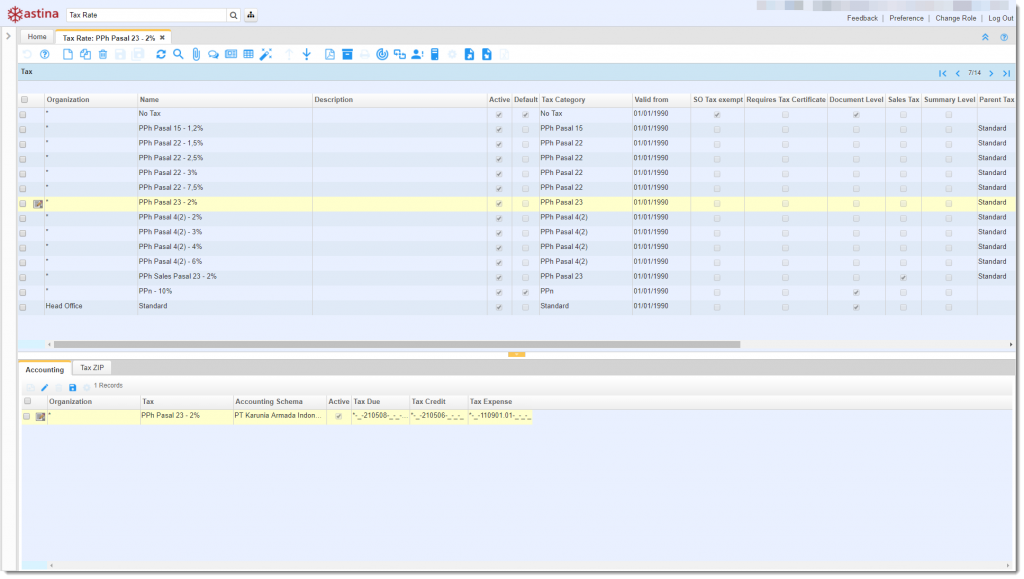This screenshot has width=1024, height=579.
Task: Switch to the Tax ZIP tab
Action: click(x=93, y=368)
